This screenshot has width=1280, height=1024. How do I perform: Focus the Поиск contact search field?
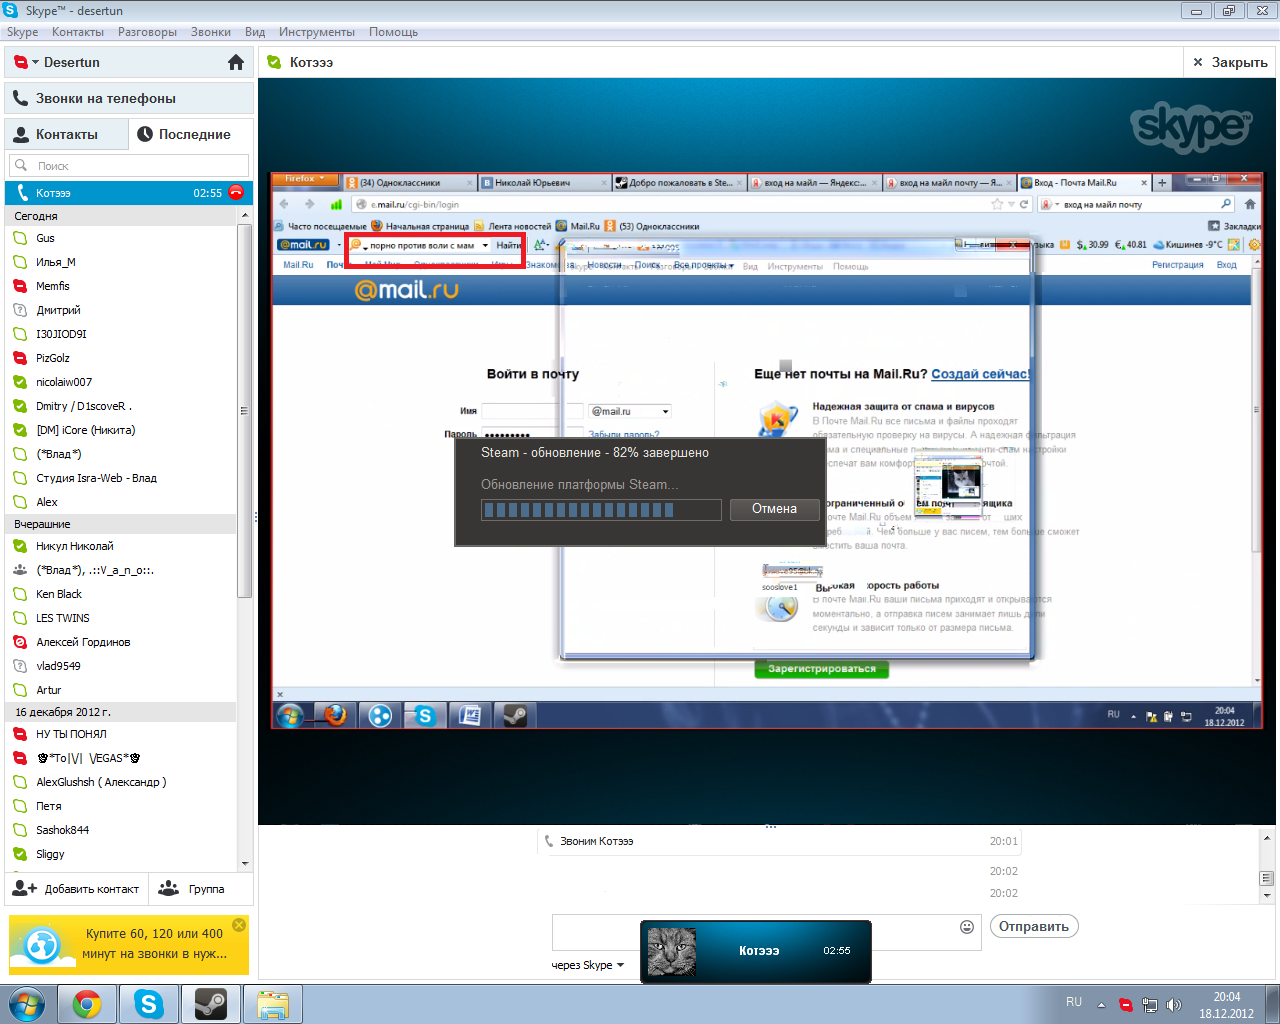[x=129, y=165]
